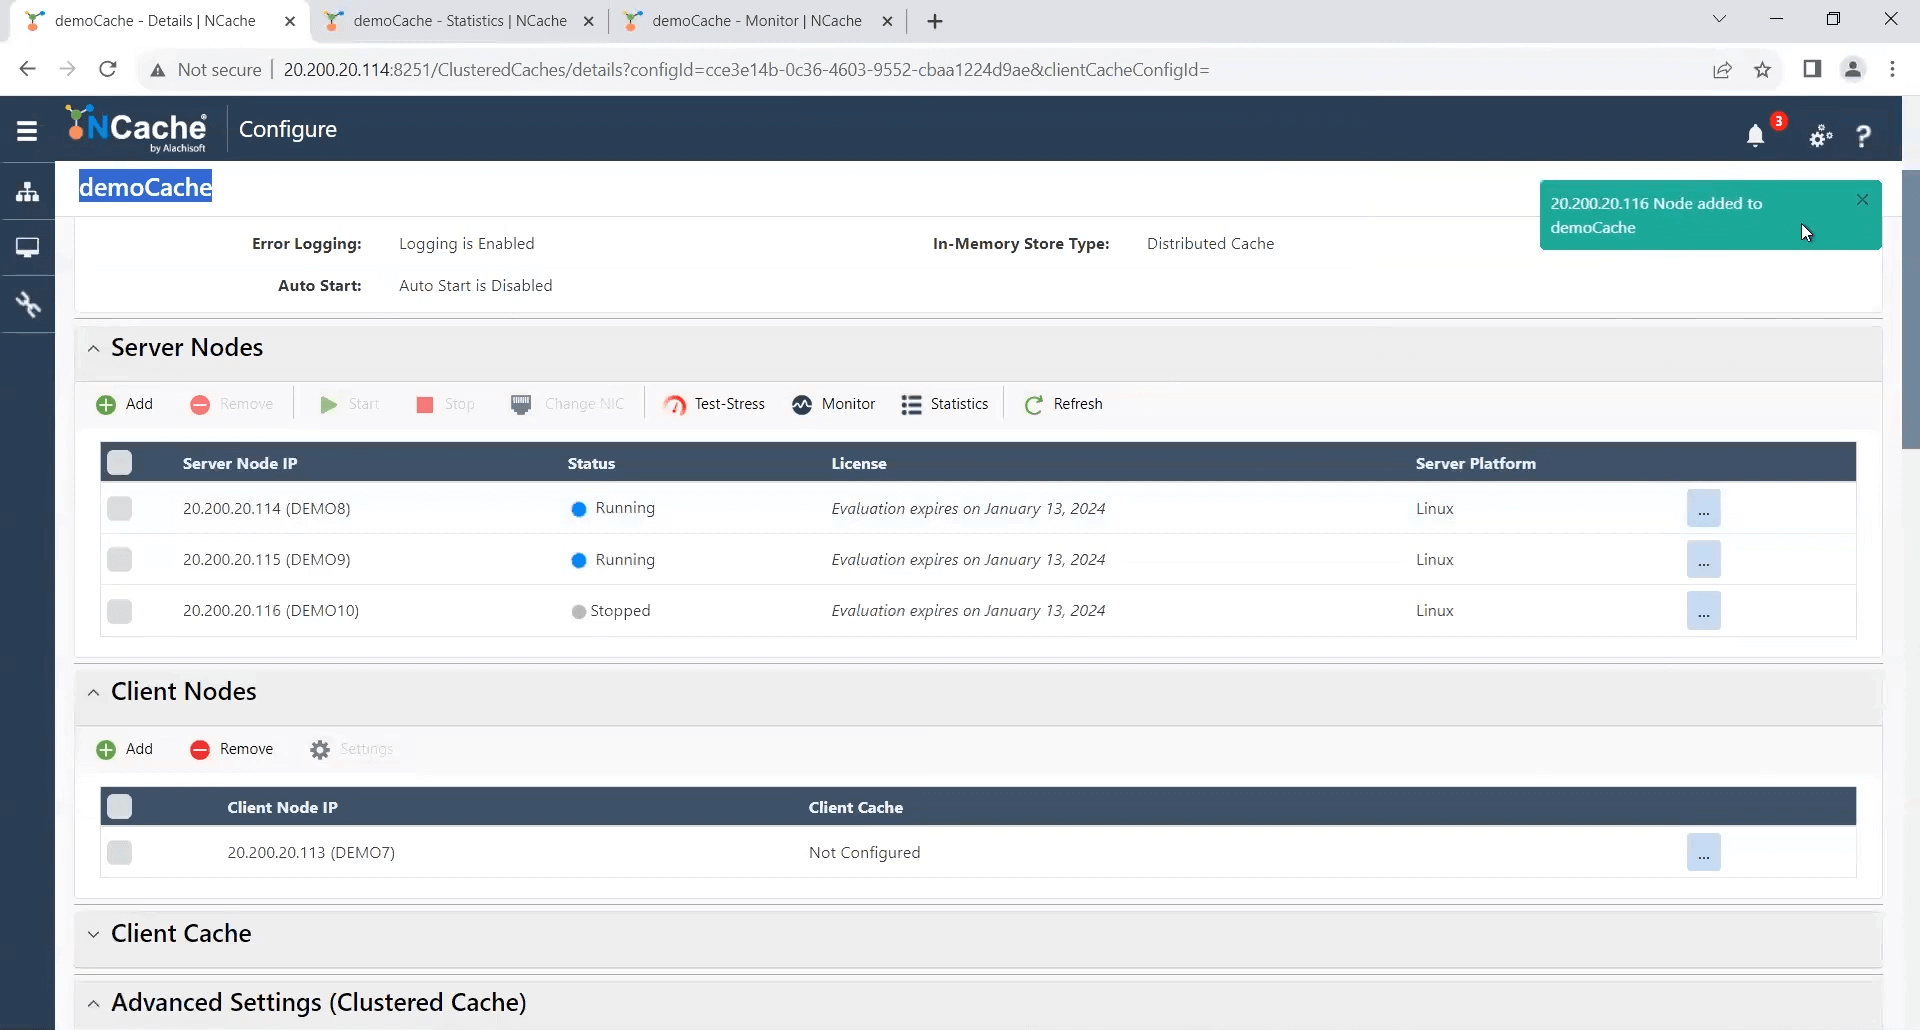The height and width of the screenshot is (1030, 1920).
Task: Select all server nodes header checkbox
Action: tap(120, 462)
